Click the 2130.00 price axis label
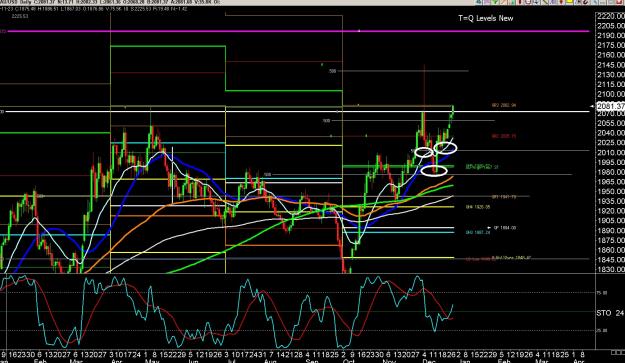625x363 pixels. 611,75
